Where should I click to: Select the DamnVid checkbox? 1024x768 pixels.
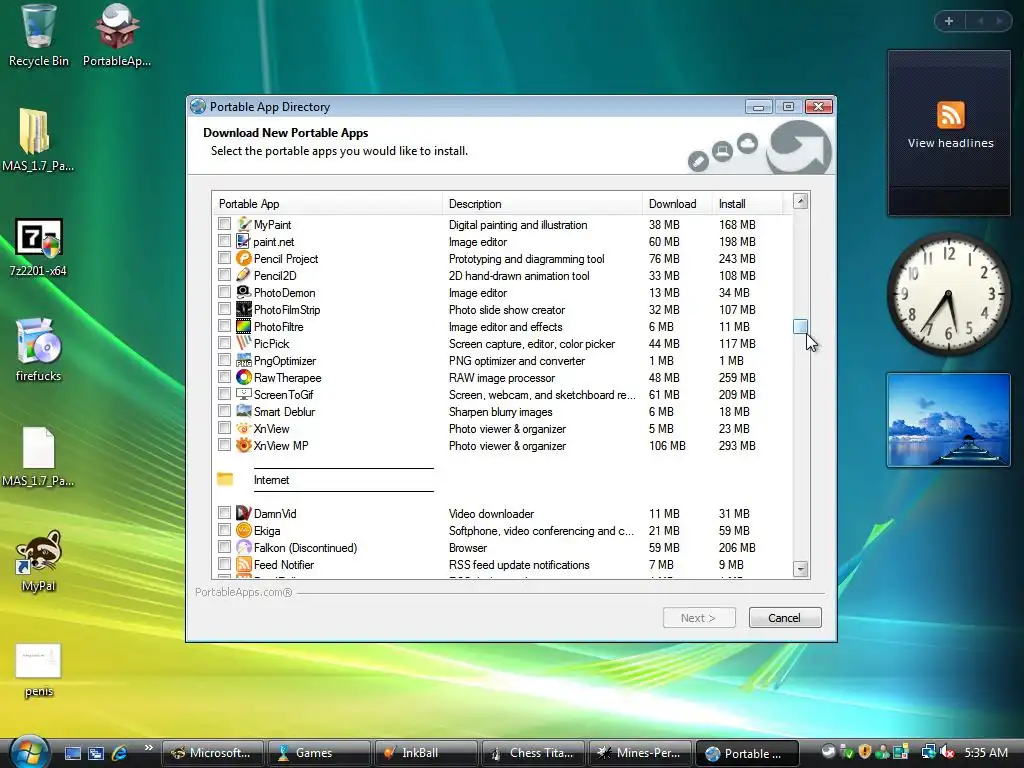pos(225,513)
